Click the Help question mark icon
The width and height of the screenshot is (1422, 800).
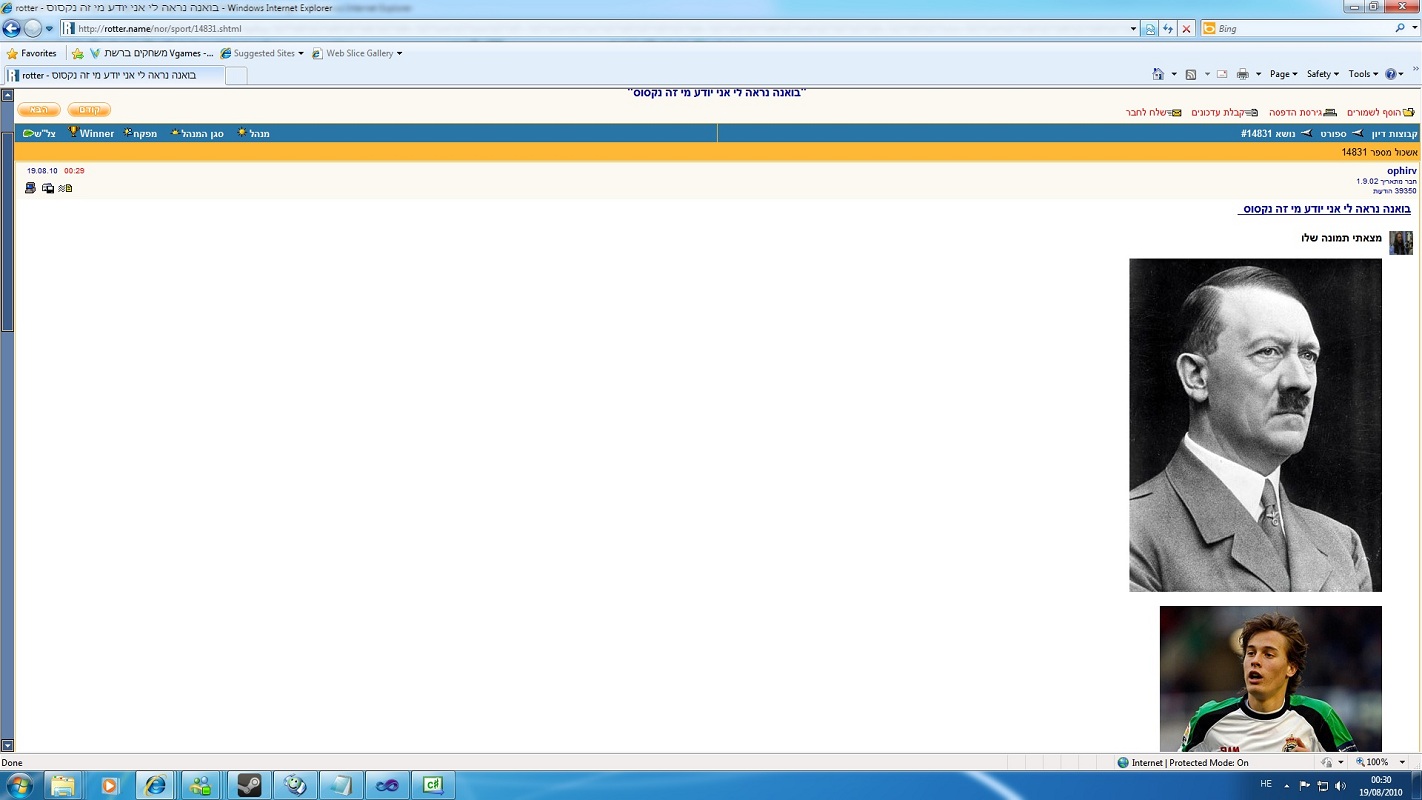(1390, 74)
